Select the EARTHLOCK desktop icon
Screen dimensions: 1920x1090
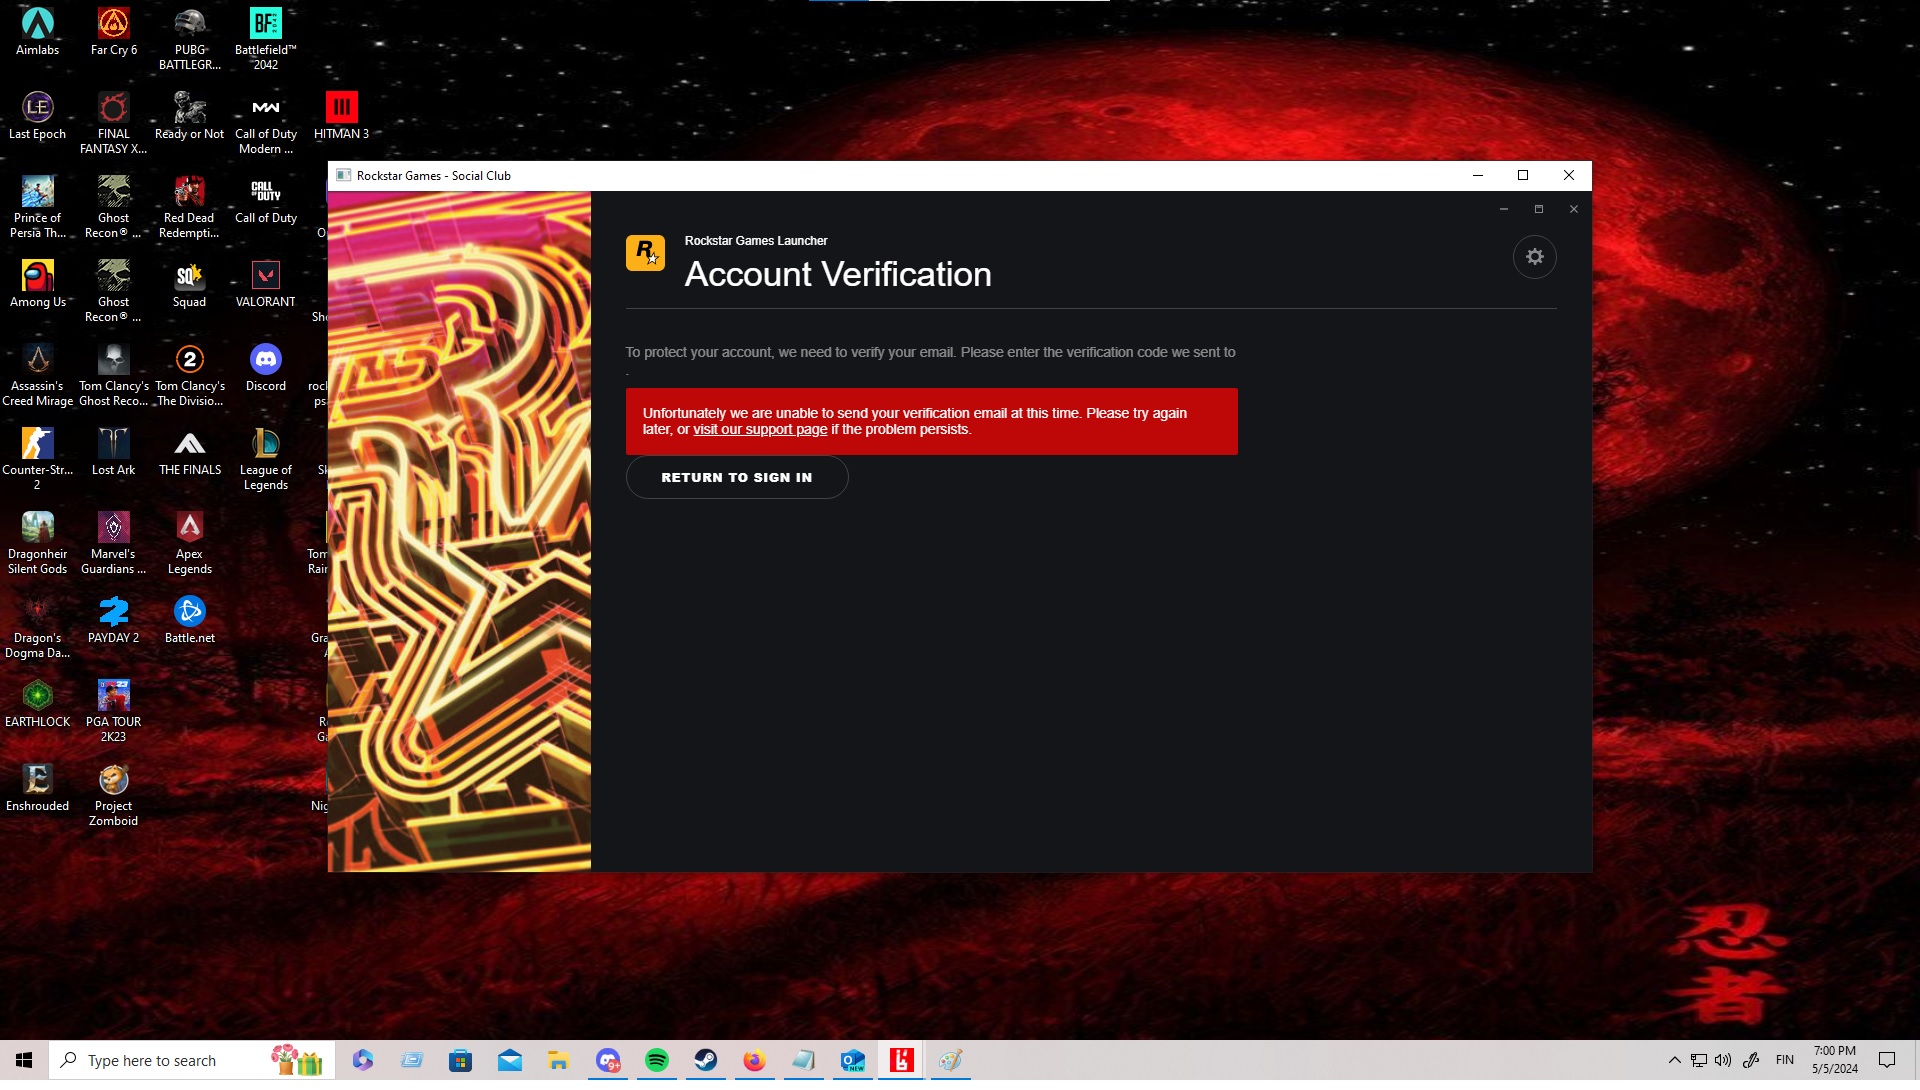[x=38, y=704]
